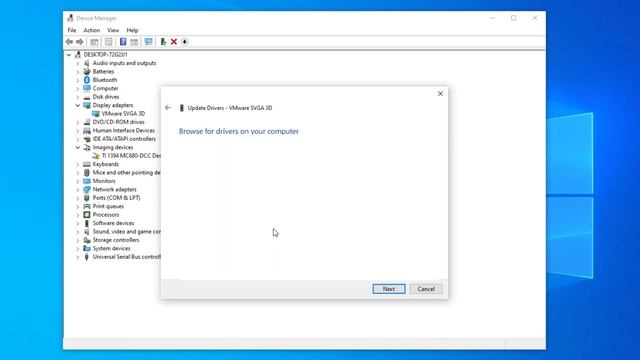Screen dimensions: 640x360
Task: Click the Processors category icon
Action: [87, 215]
